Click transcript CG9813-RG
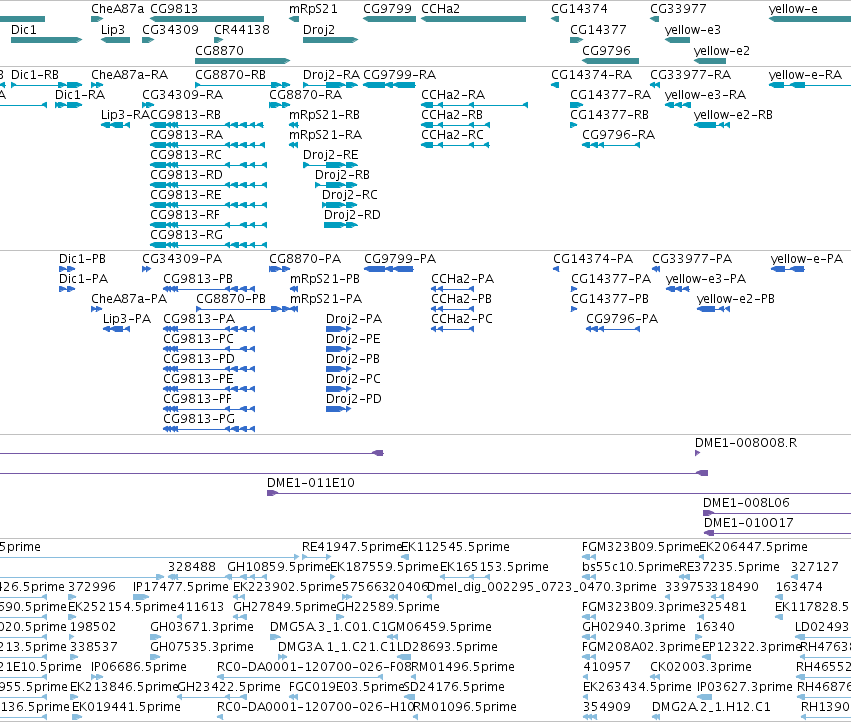 point(186,235)
